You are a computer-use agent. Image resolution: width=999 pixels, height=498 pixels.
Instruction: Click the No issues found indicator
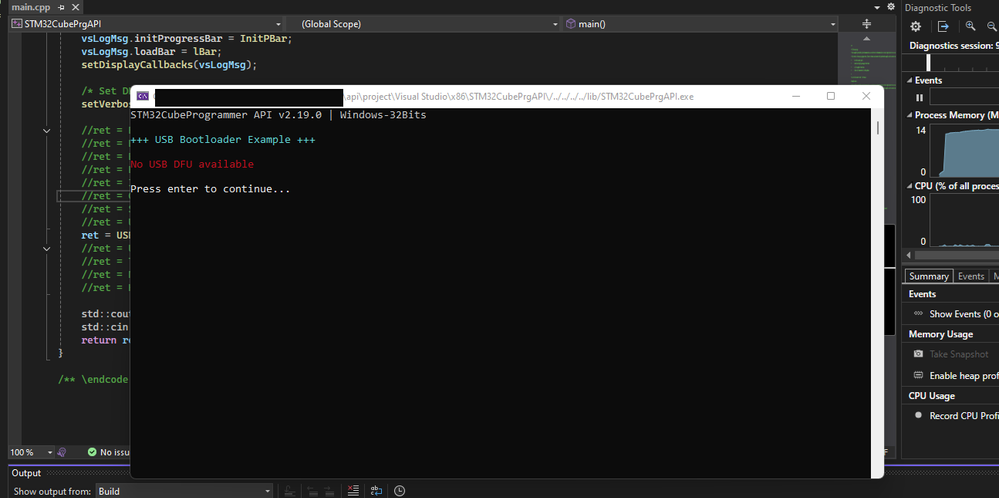coord(108,452)
